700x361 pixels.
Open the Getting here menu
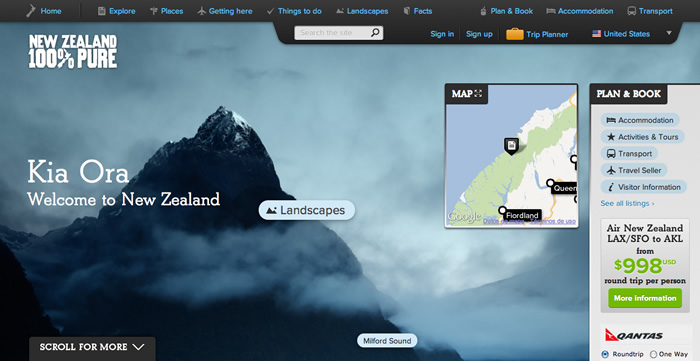[x=225, y=11]
